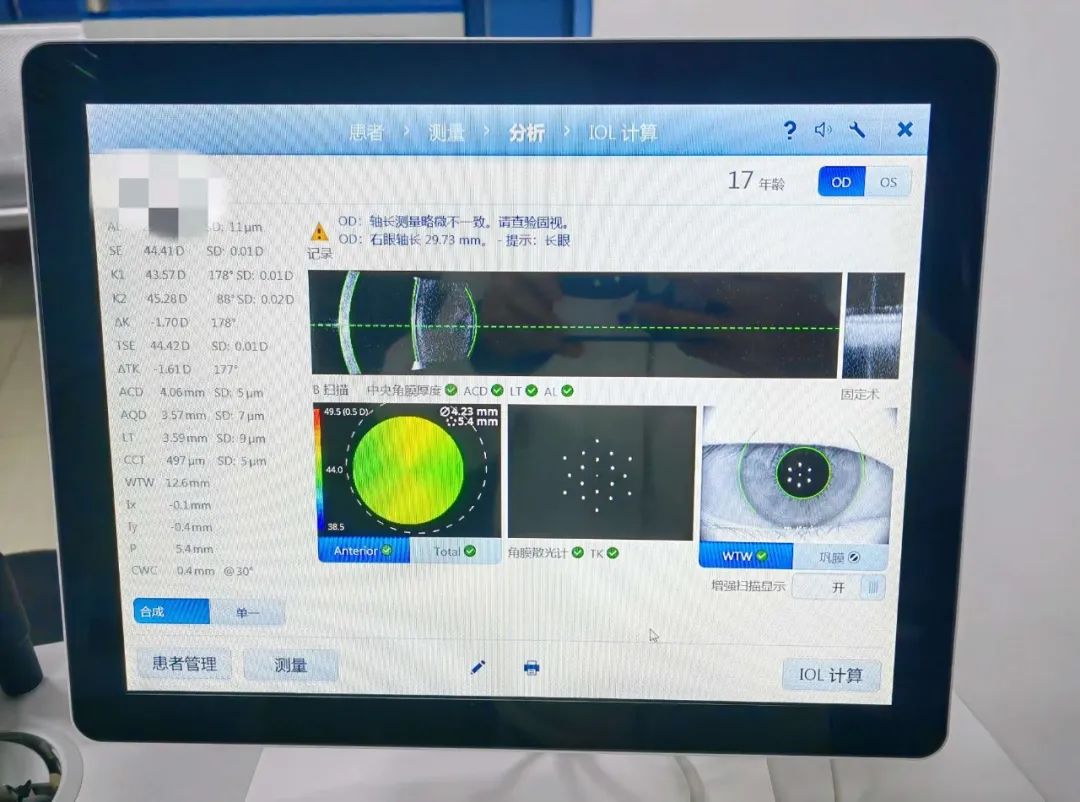Go to the 测量 workflow step
The height and width of the screenshot is (802, 1080).
(x=446, y=132)
